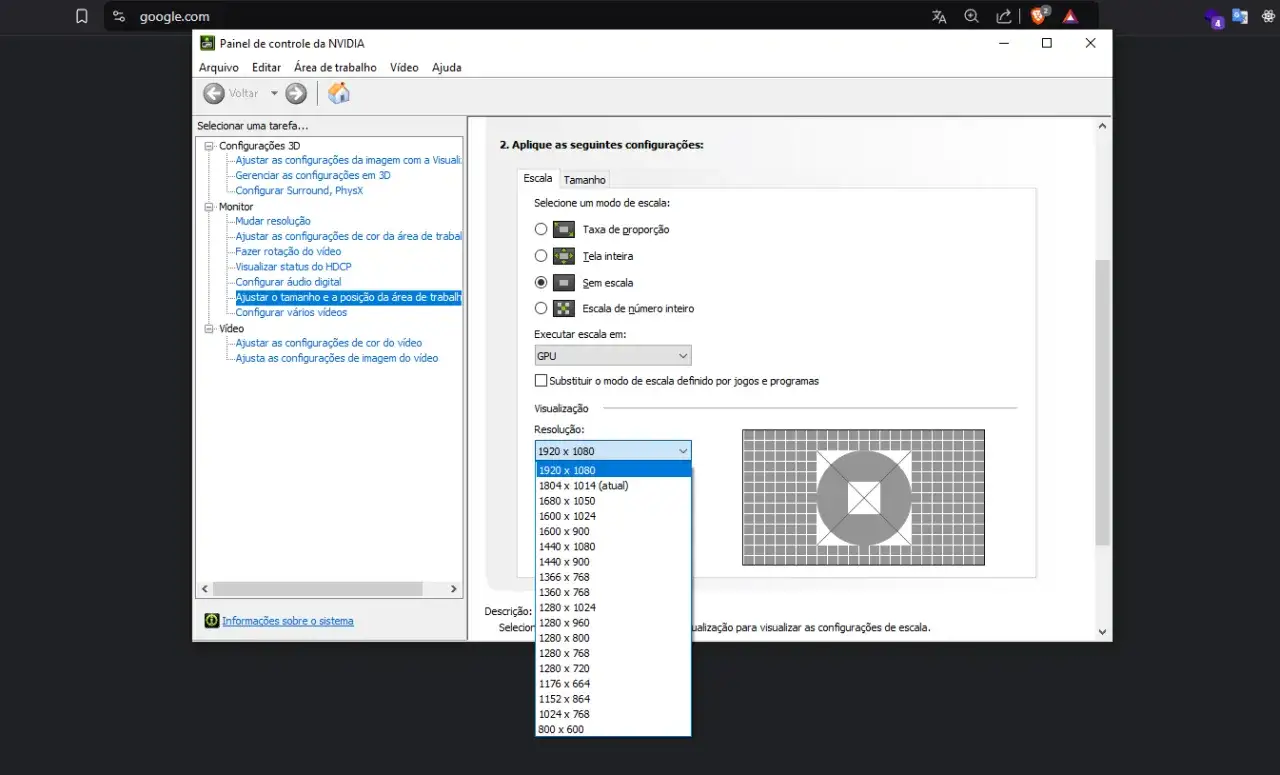Click the Home icon in the NVIDIA toolbar
1280x775 pixels.
339,93
